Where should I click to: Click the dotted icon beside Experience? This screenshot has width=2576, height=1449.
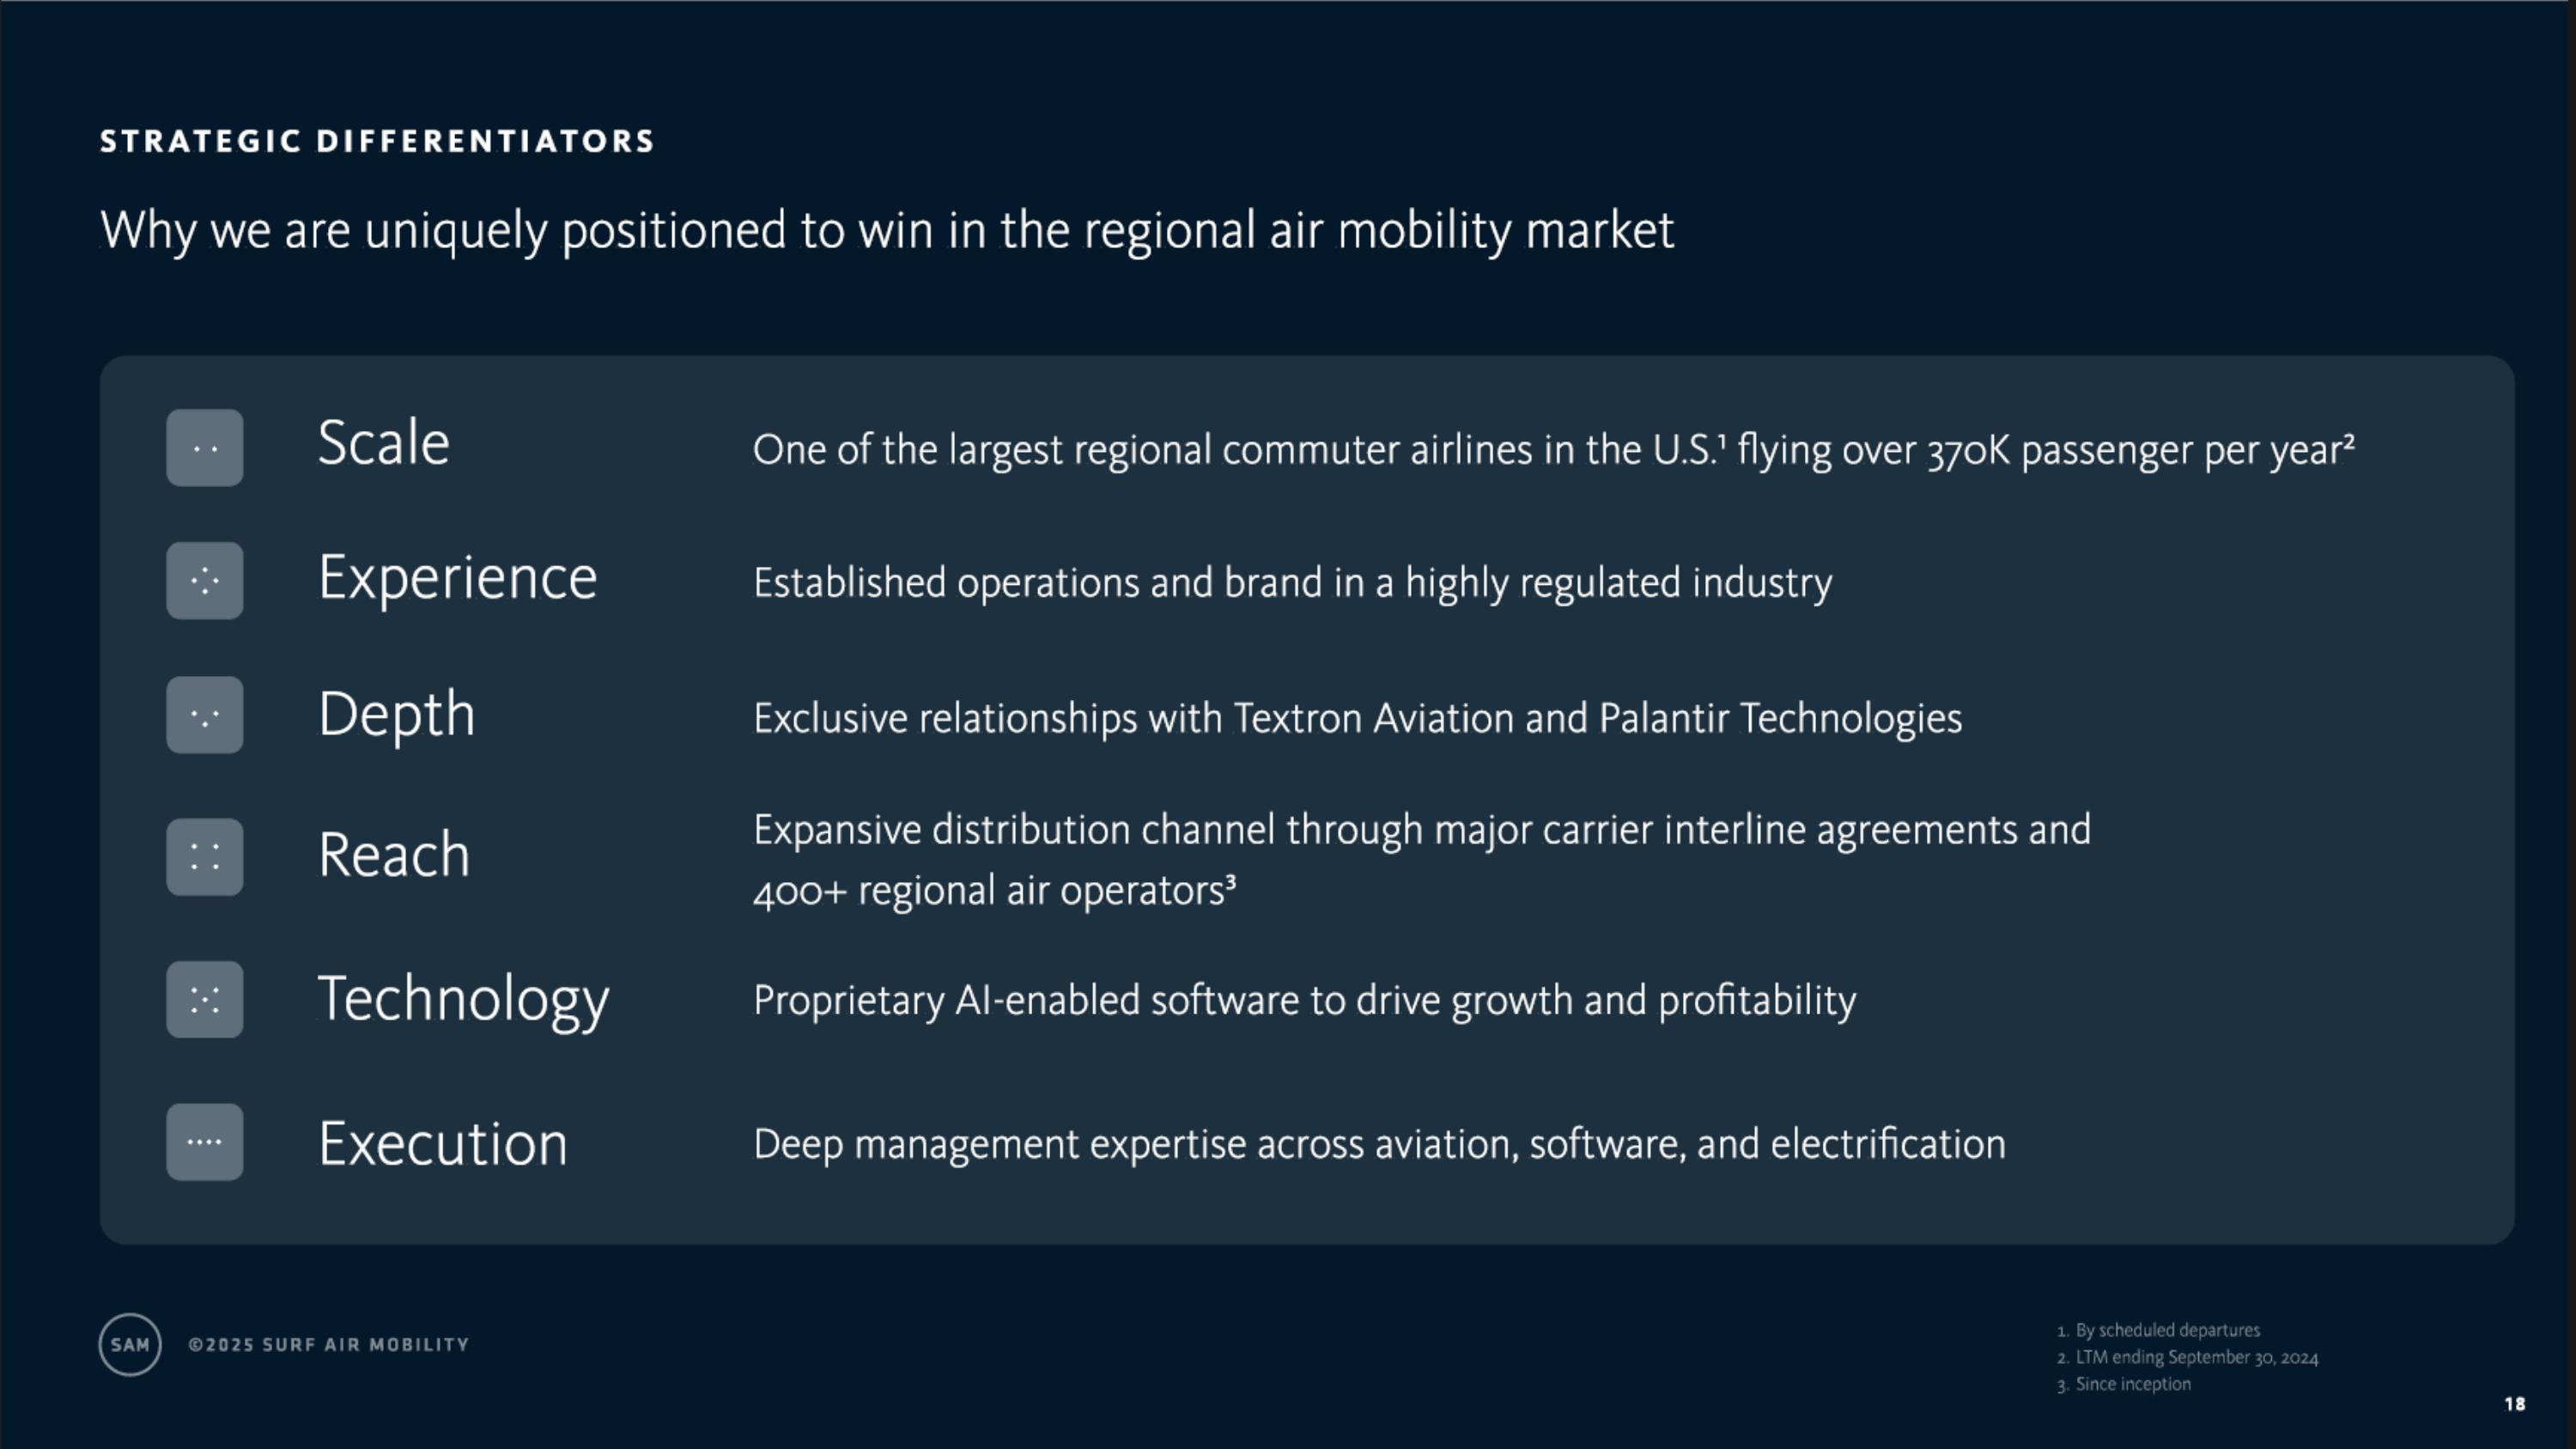click(x=204, y=581)
